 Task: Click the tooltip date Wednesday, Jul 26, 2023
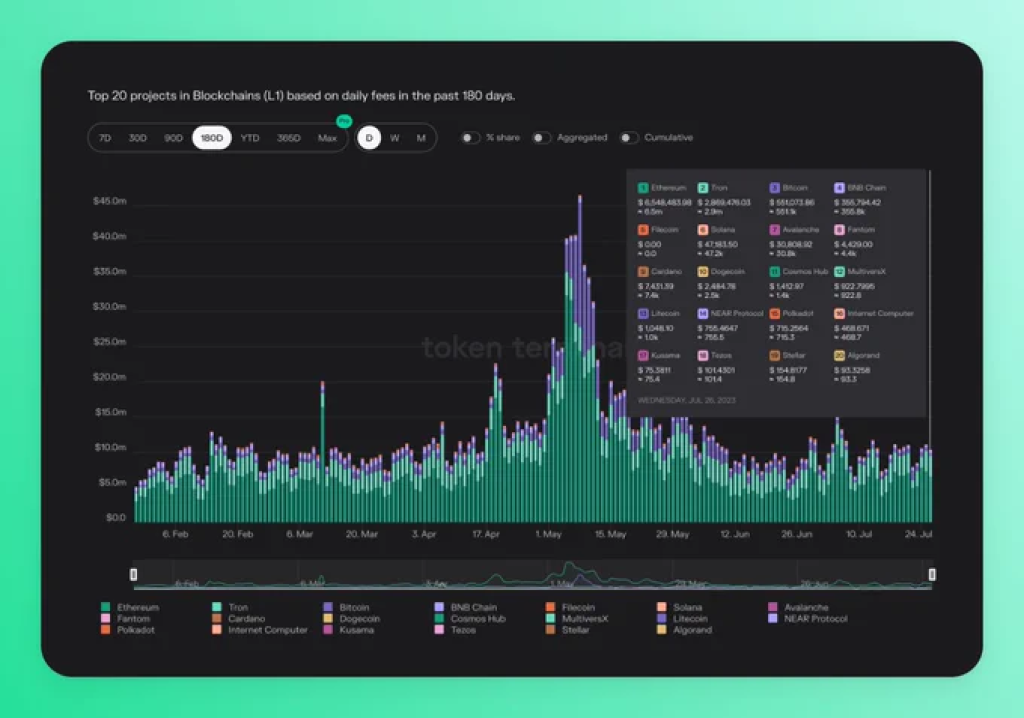686,400
